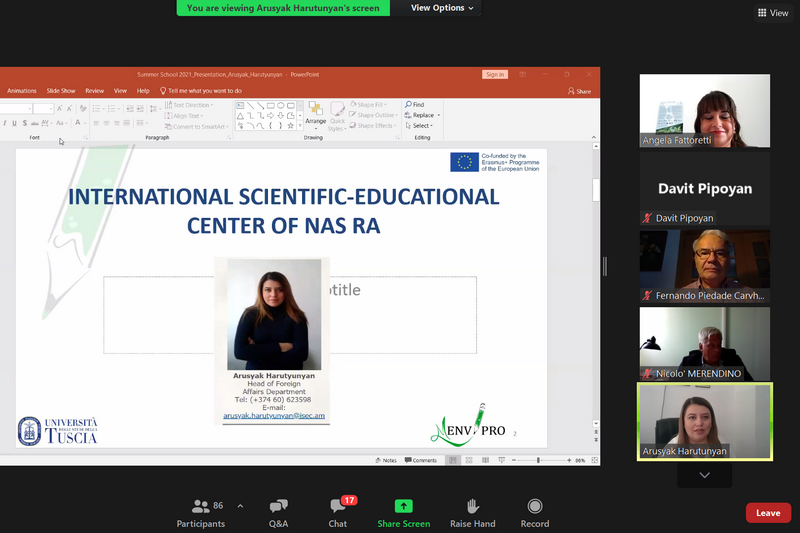Image resolution: width=800 pixels, height=533 pixels.
Task: Open the Align Text menu
Action: (184, 116)
